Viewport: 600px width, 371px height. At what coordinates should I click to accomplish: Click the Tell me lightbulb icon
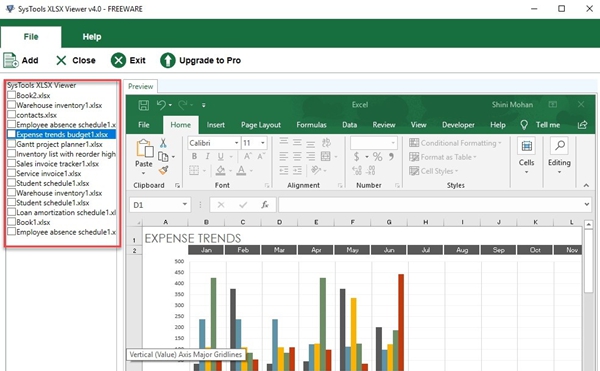click(524, 125)
